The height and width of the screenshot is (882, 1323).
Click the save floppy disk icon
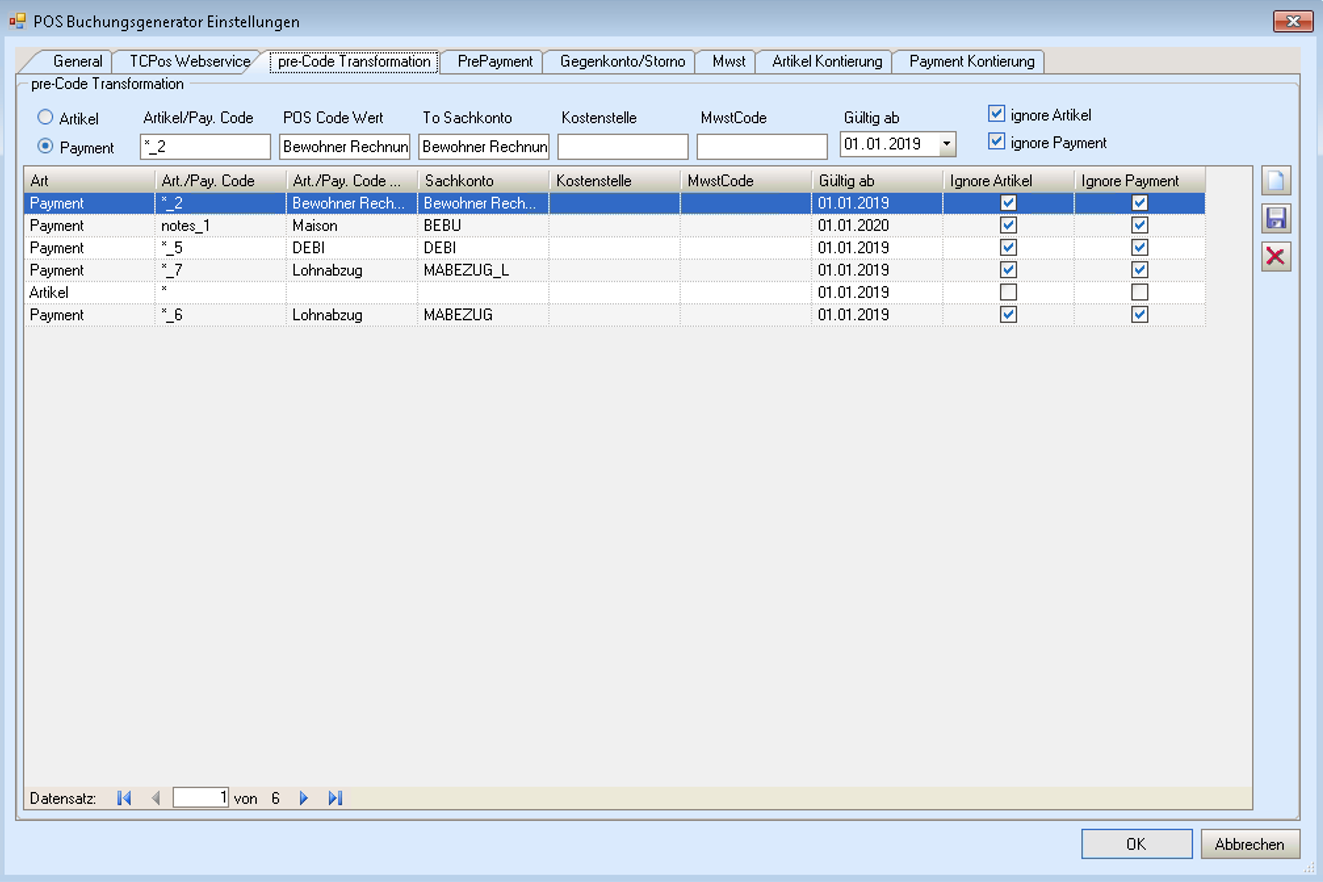pos(1276,218)
